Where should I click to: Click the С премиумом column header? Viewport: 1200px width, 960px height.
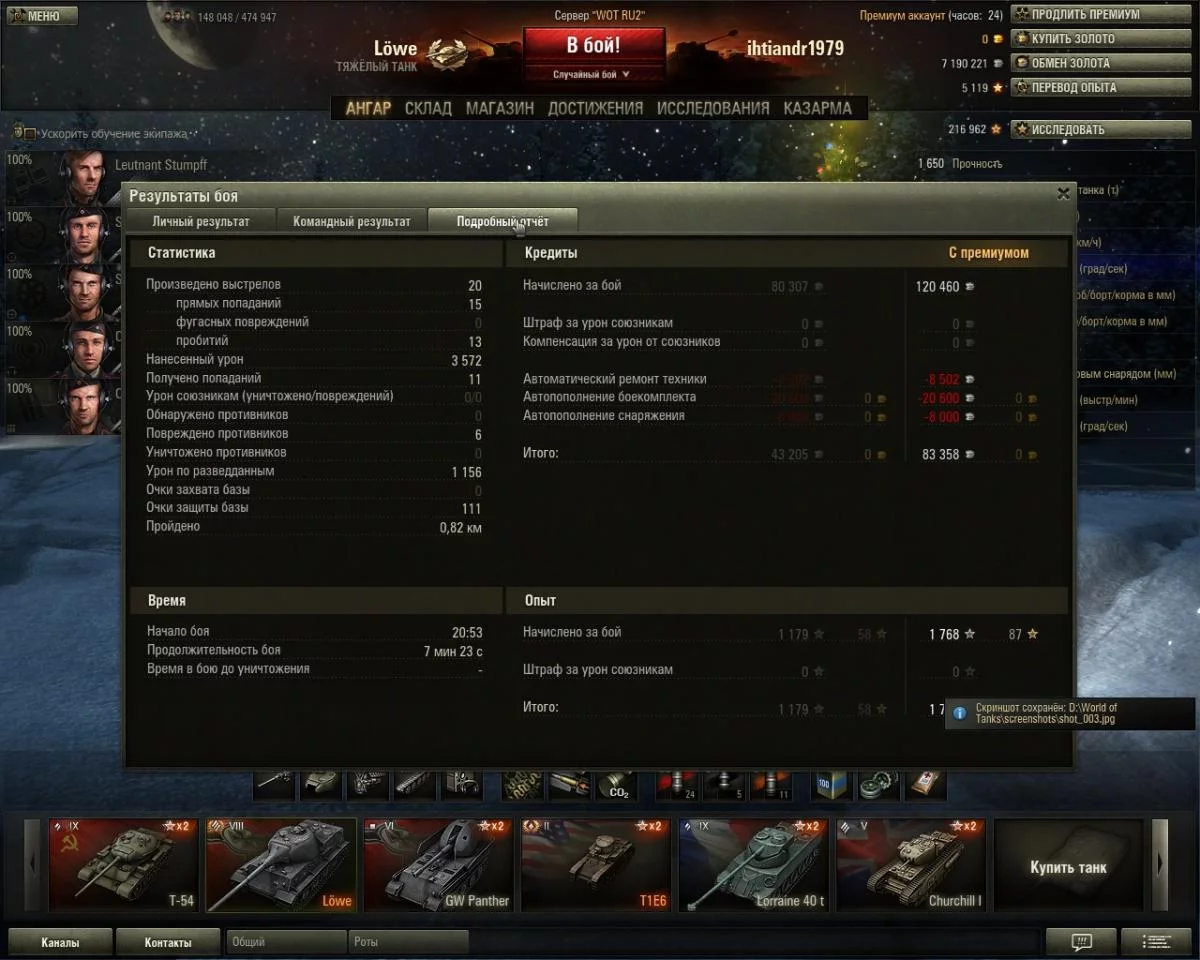pyautogui.click(x=989, y=253)
